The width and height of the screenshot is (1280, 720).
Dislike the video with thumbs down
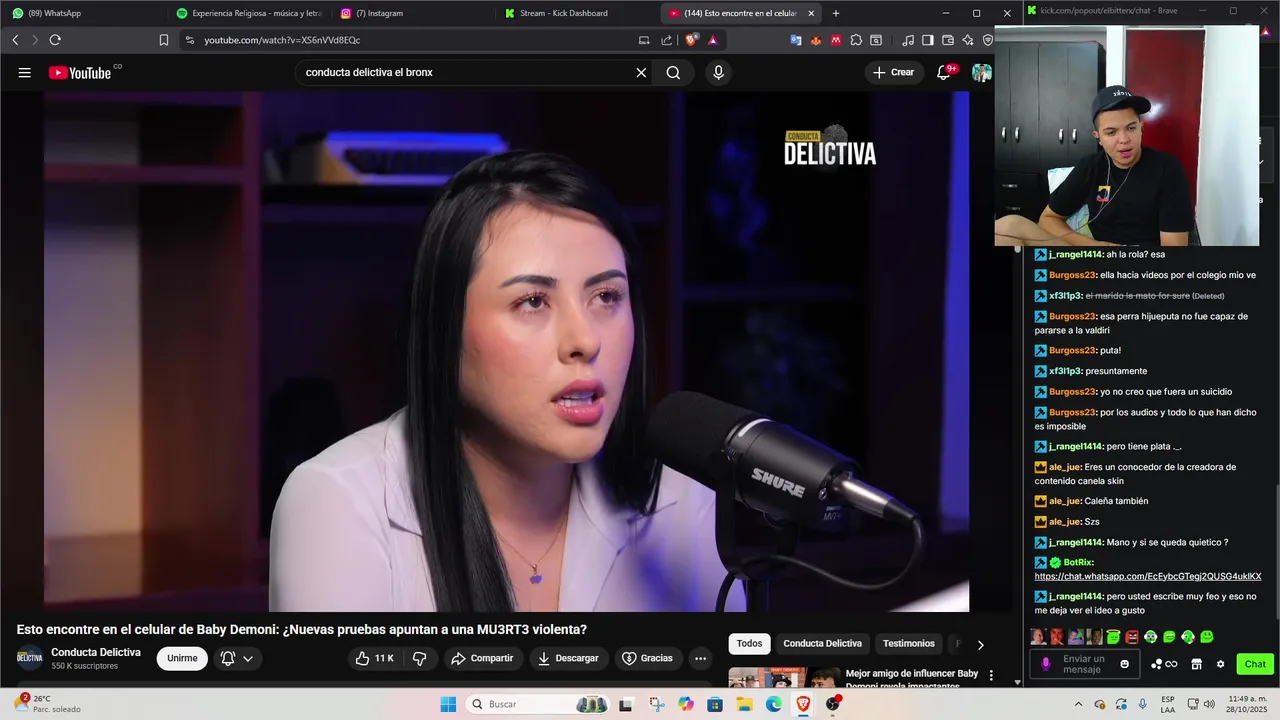click(420, 658)
